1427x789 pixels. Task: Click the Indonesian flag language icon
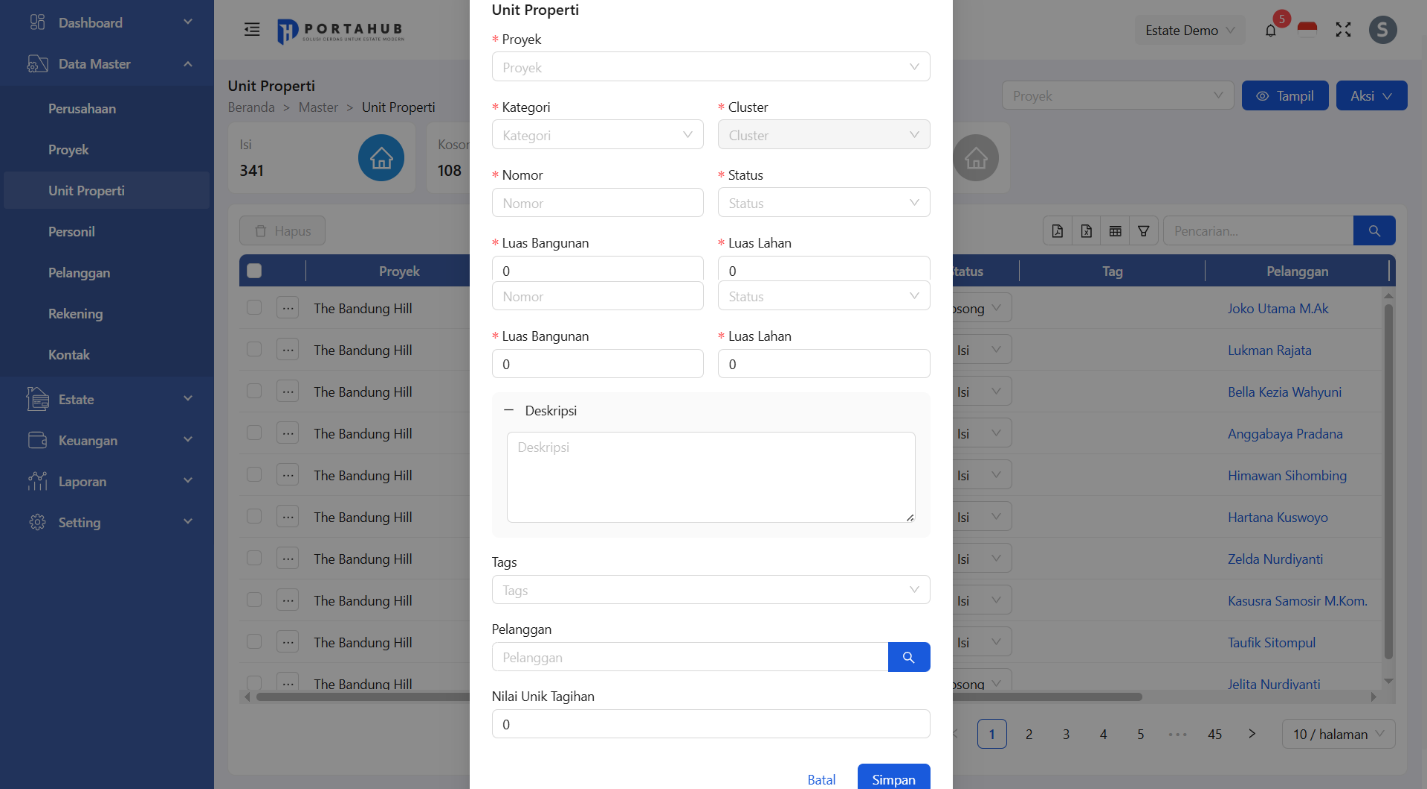(x=1307, y=29)
